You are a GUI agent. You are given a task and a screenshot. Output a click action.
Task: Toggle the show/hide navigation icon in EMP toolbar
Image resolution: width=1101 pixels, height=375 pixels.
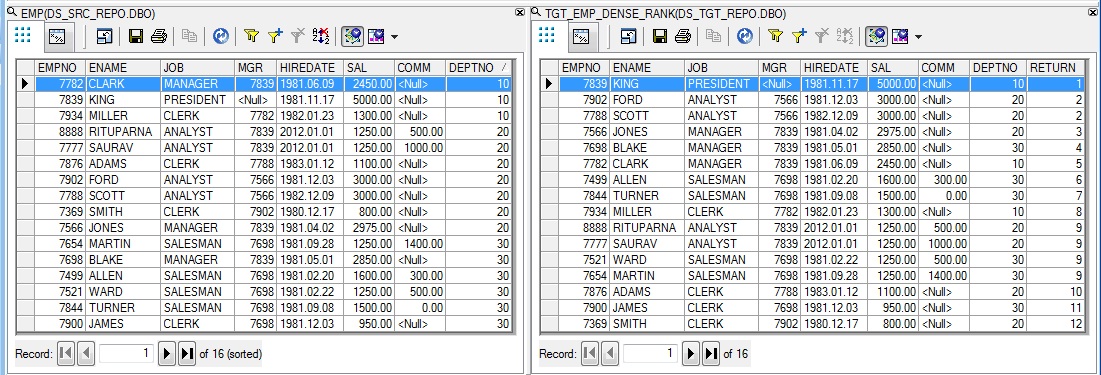tap(352, 37)
